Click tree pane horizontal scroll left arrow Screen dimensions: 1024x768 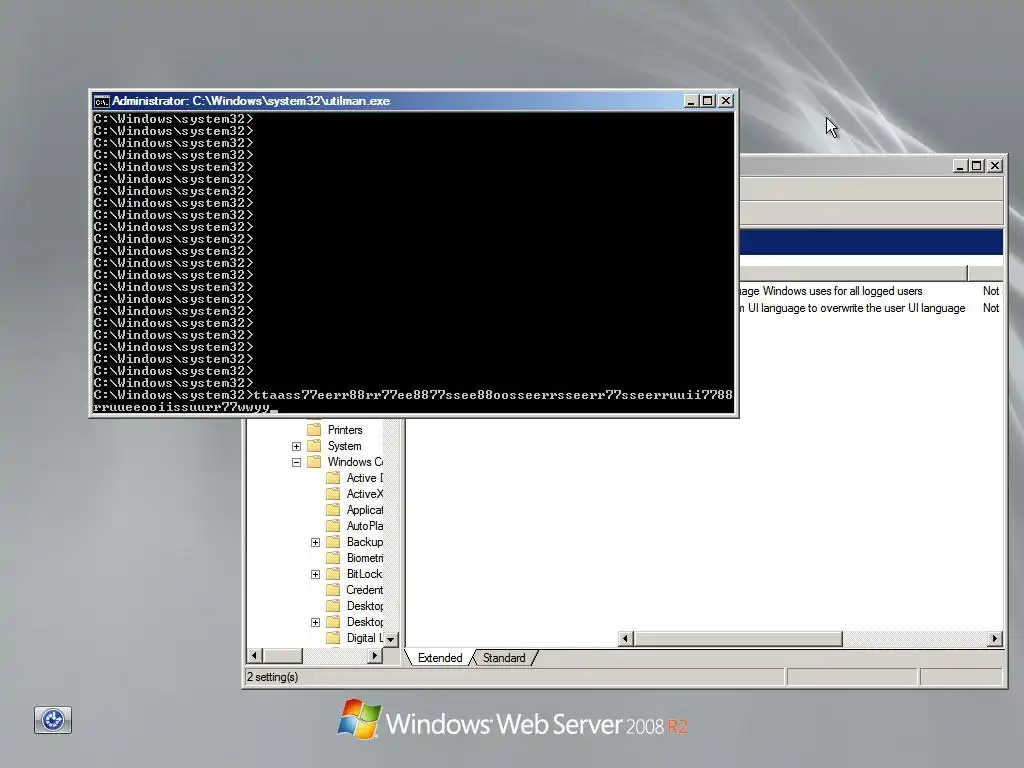pos(255,655)
